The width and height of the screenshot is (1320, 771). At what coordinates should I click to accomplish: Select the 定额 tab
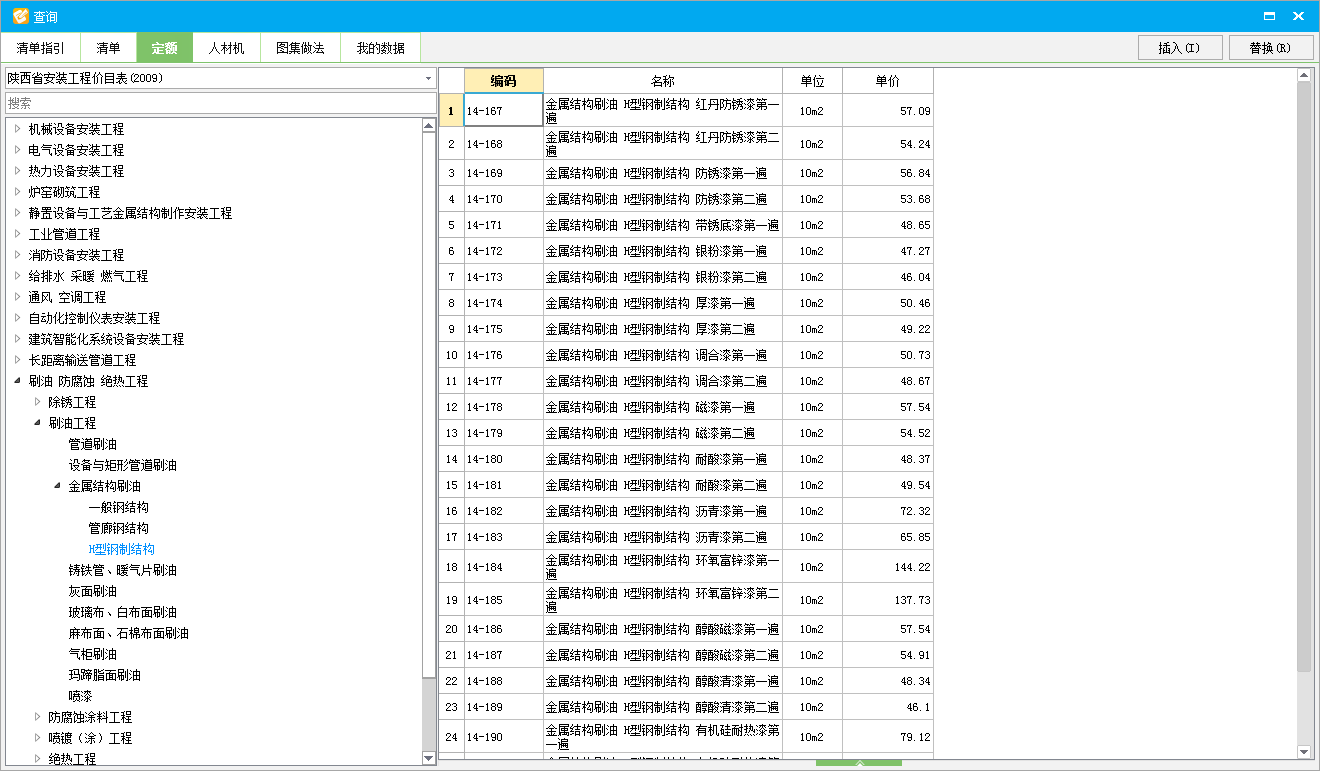pyautogui.click(x=165, y=48)
